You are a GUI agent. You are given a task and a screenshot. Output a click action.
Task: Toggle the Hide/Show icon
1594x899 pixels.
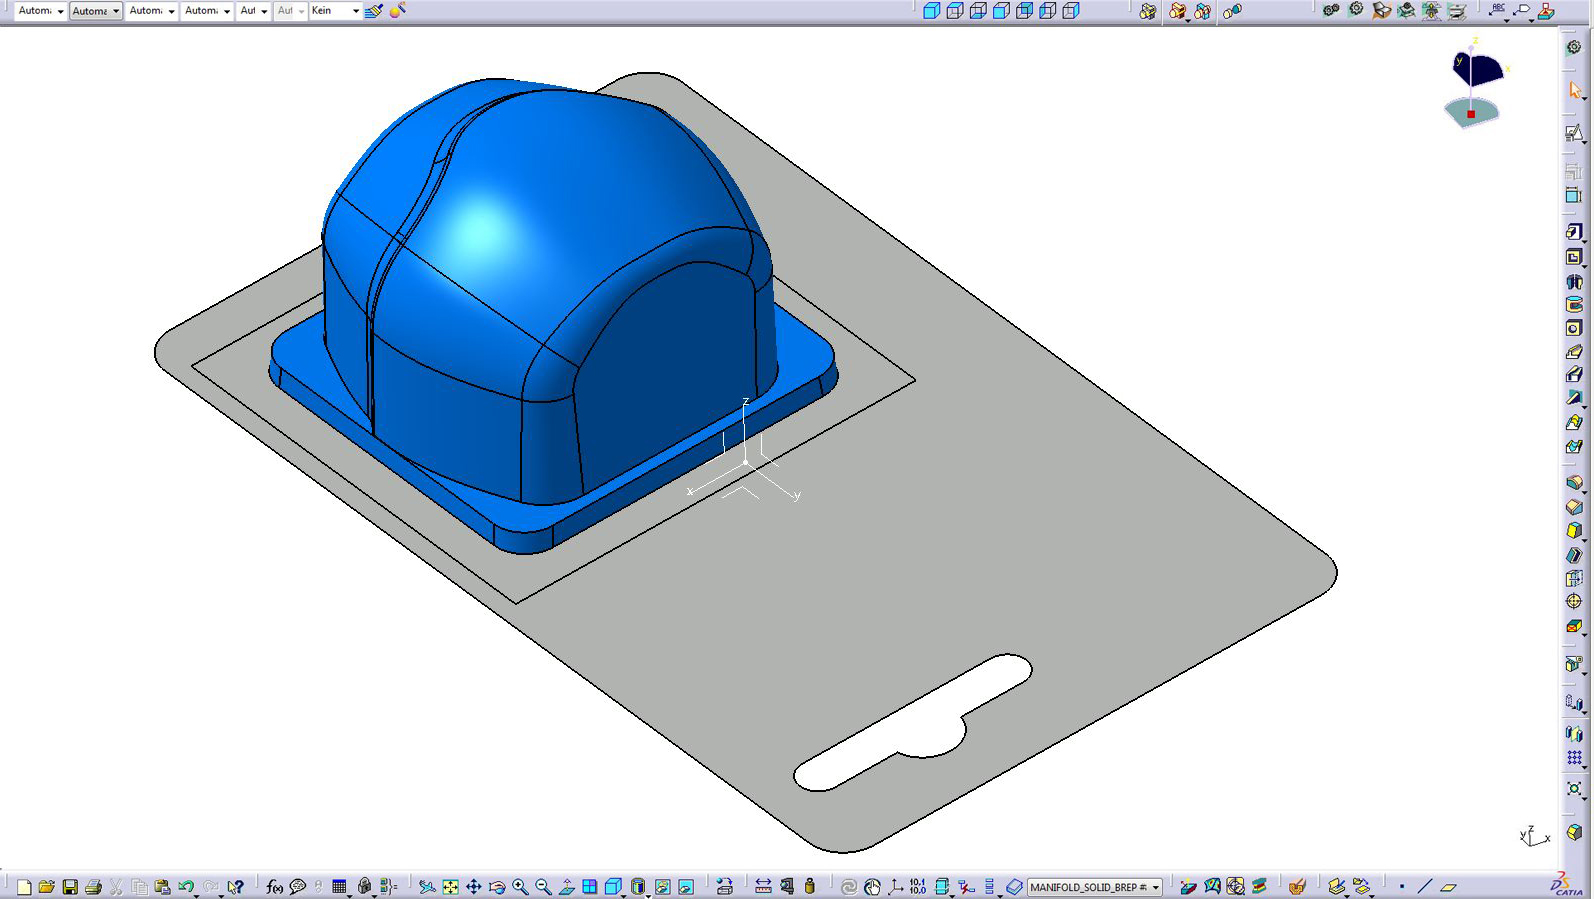click(662, 887)
